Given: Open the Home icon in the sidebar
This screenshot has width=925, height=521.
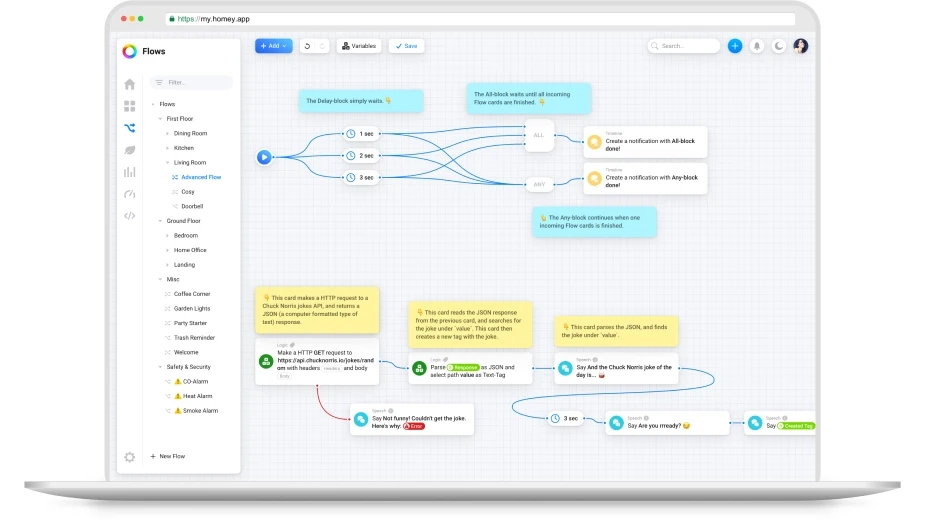Looking at the screenshot, I should pos(129,84).
